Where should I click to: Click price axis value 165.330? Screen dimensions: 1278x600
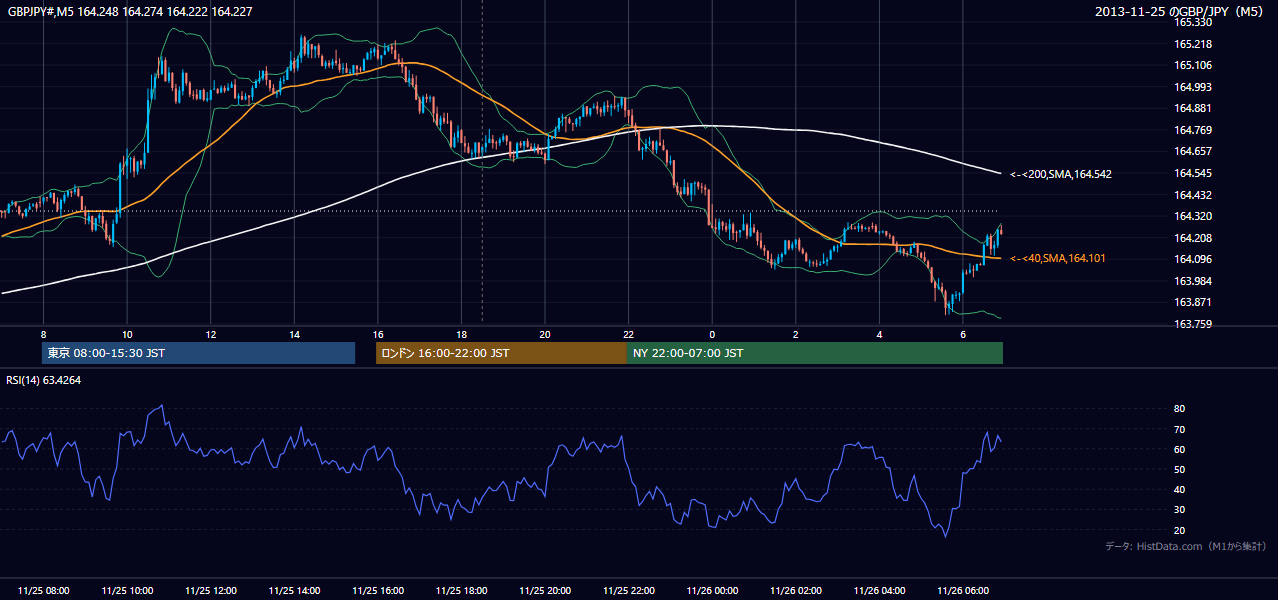[x=1192, y=22]
